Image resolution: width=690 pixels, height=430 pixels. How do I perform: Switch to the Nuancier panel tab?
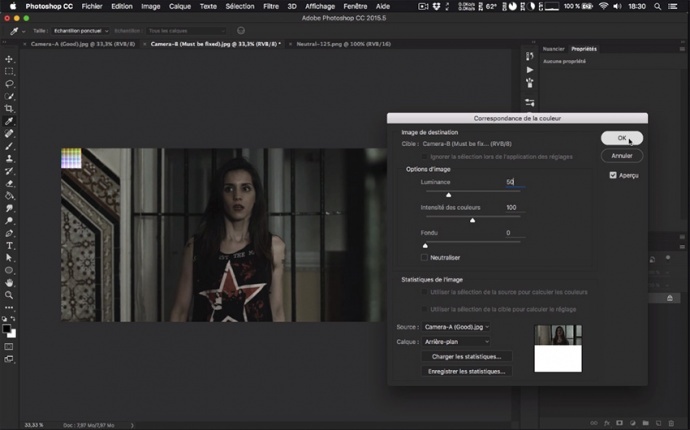553,48
